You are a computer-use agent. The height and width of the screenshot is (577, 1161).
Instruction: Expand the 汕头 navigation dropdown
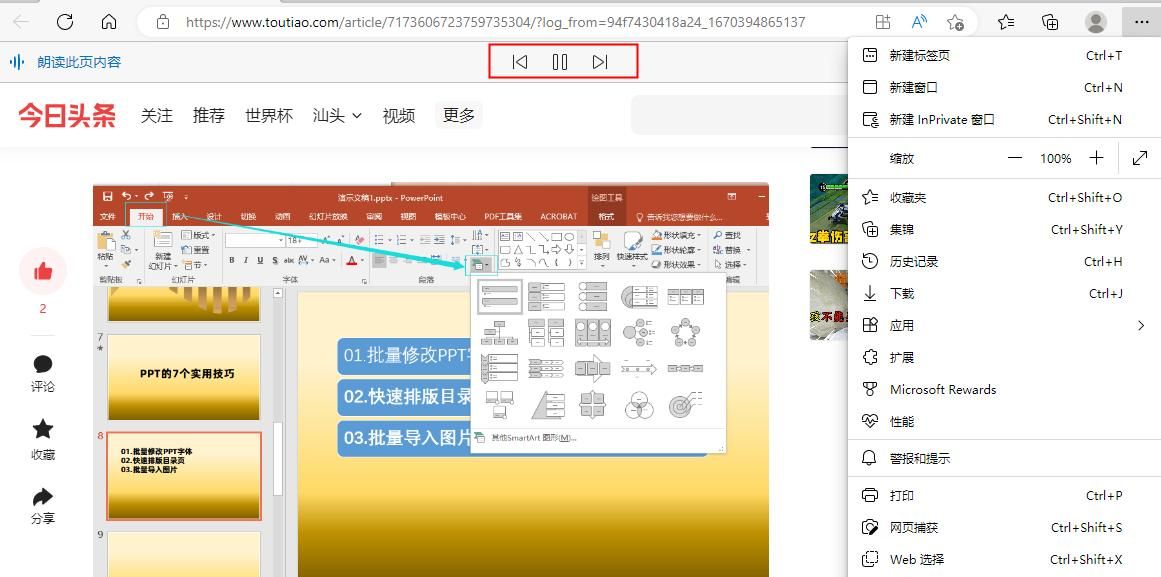coord(335,115)
